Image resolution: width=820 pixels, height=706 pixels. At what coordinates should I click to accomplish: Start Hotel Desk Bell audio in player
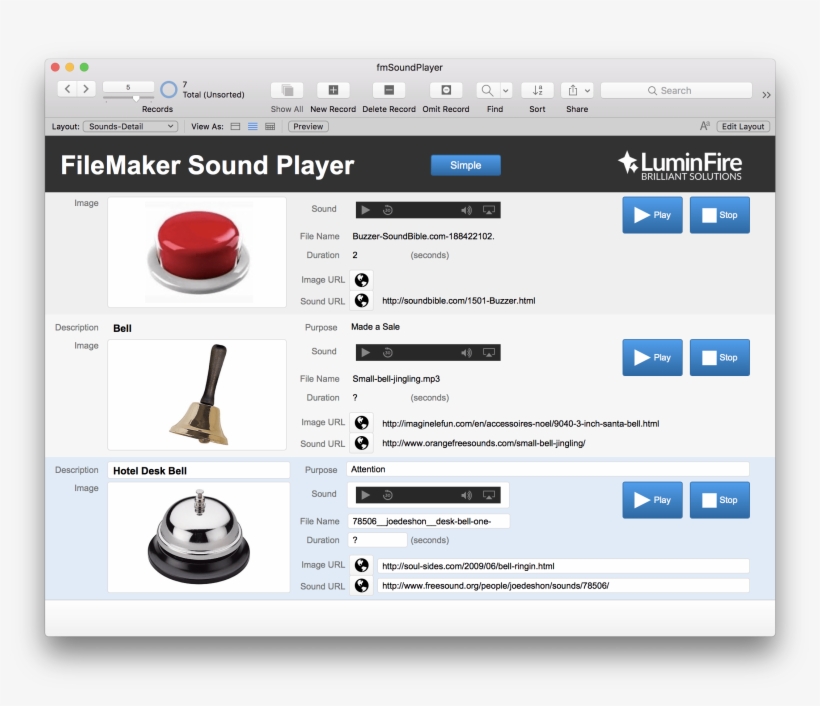coord(366,495)
